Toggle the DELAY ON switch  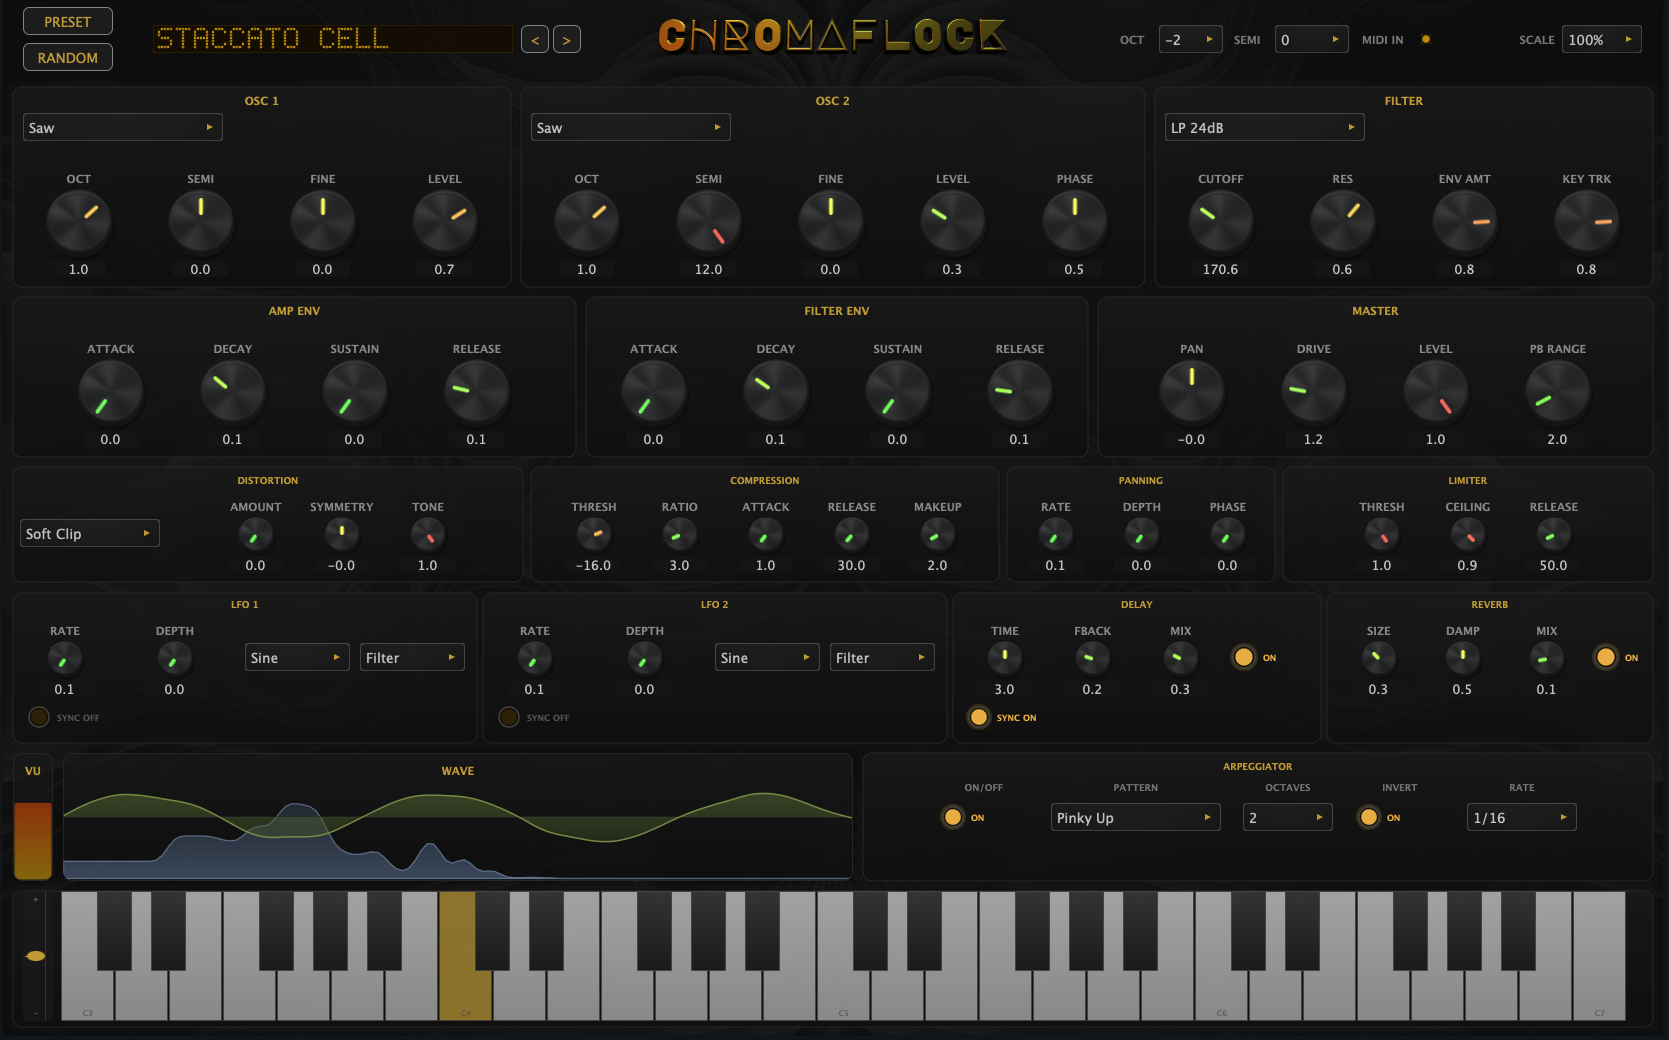1244,657
